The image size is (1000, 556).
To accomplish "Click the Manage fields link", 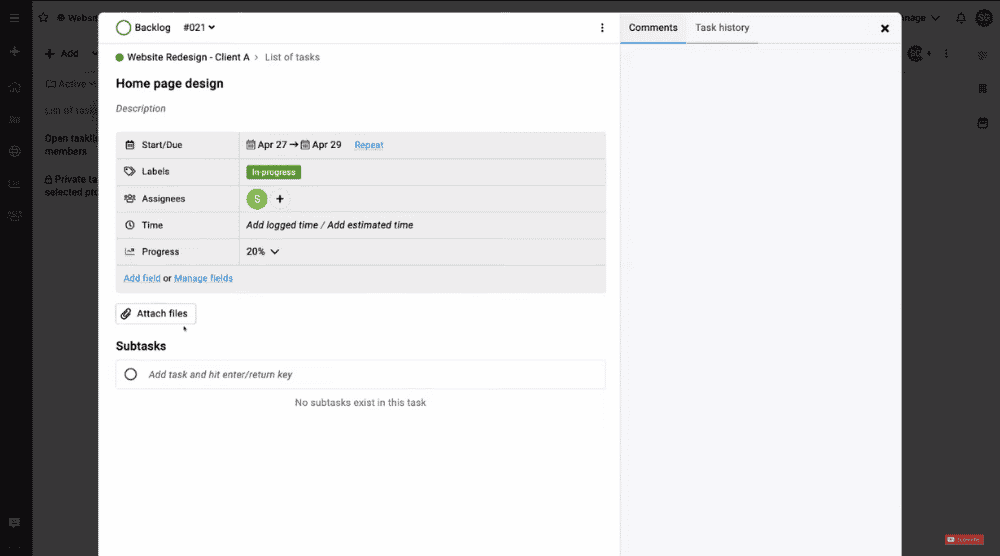I will tap(203, 278).
